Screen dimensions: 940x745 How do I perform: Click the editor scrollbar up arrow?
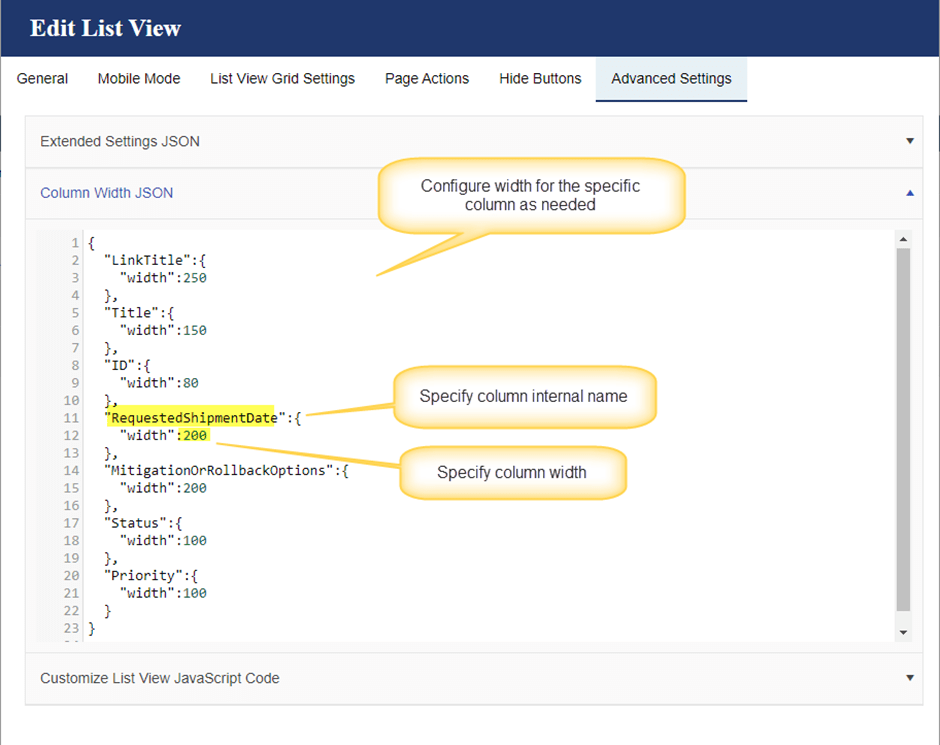[904, 240]
